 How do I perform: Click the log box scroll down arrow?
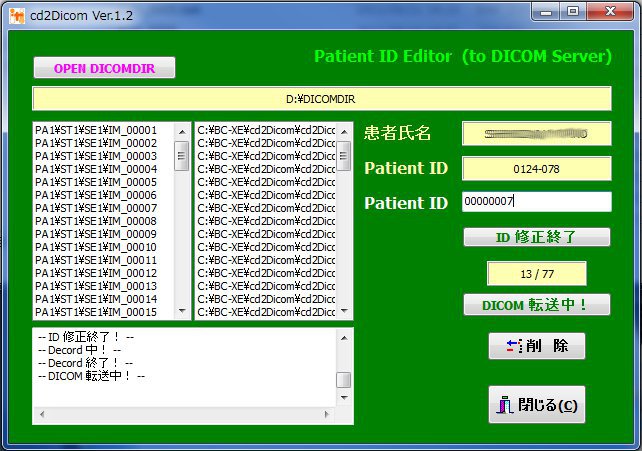[344, 398]
